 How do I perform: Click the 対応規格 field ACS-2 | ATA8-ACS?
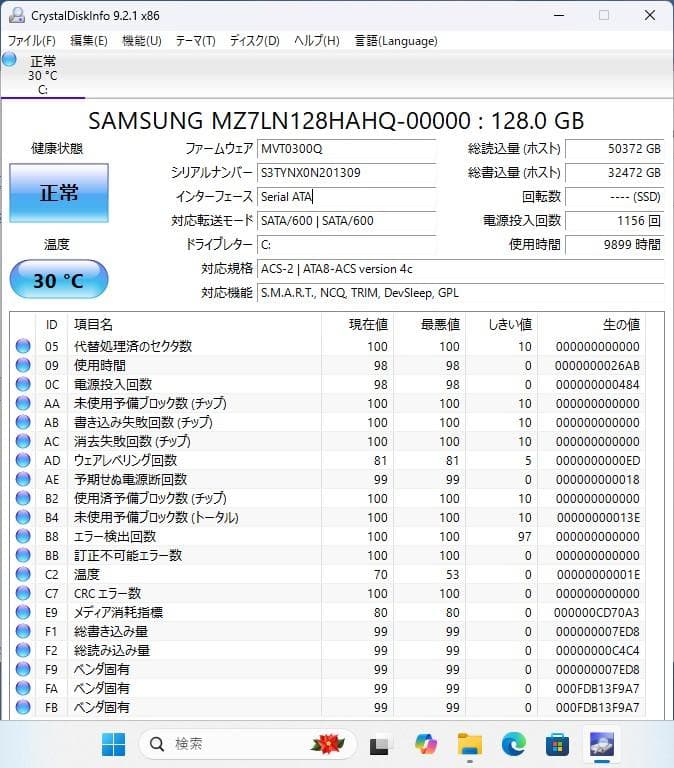click(460, 269)
